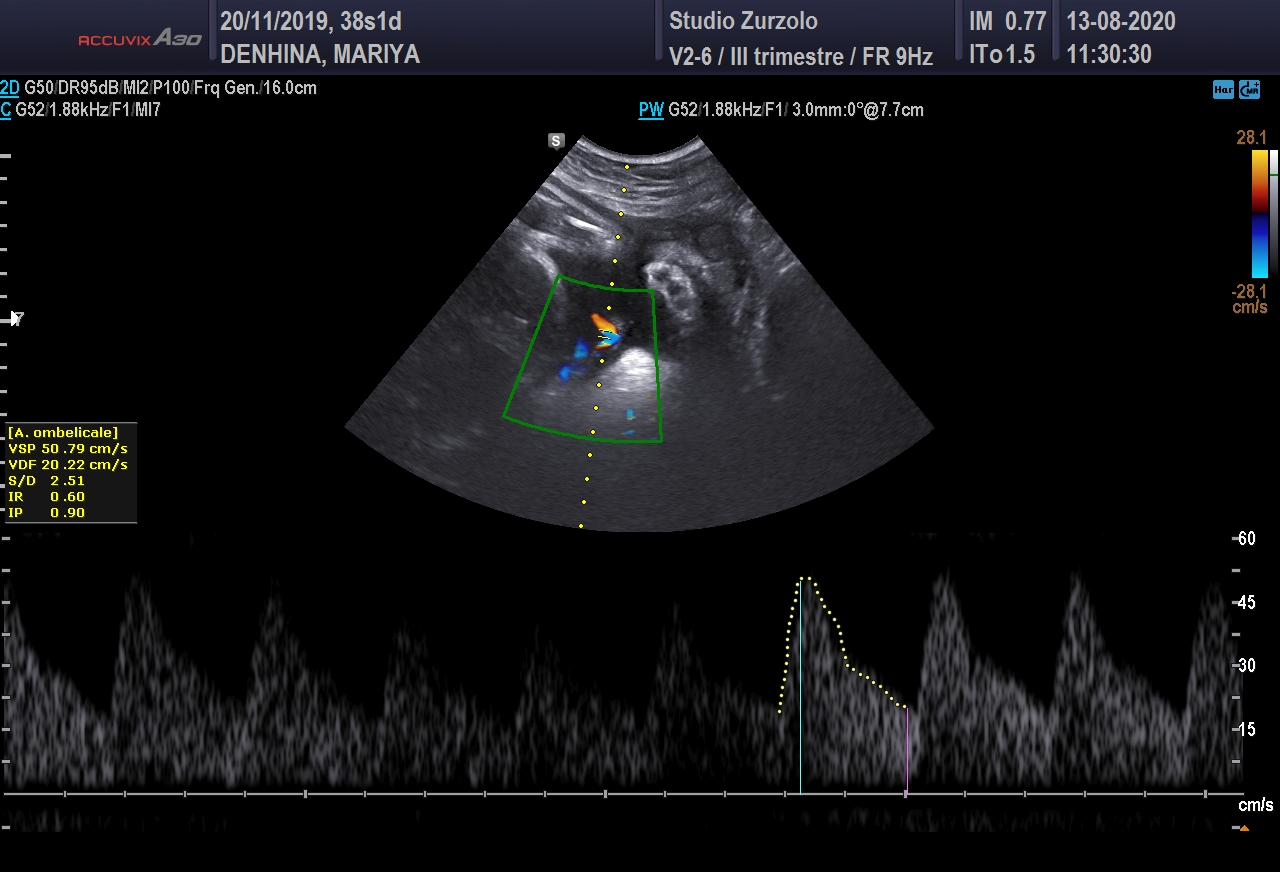Click the cyan peak systolic cursor line
Viewport: 1280px width, 872px height.
[800, 690]
